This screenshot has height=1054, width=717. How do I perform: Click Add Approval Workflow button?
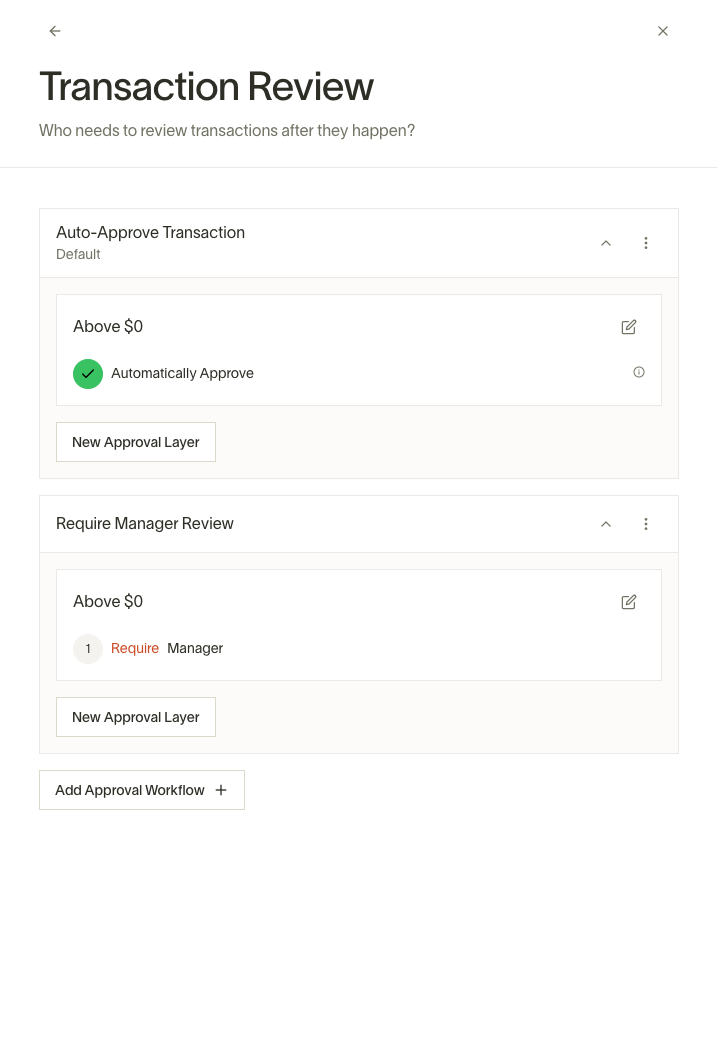click(142, 790)
